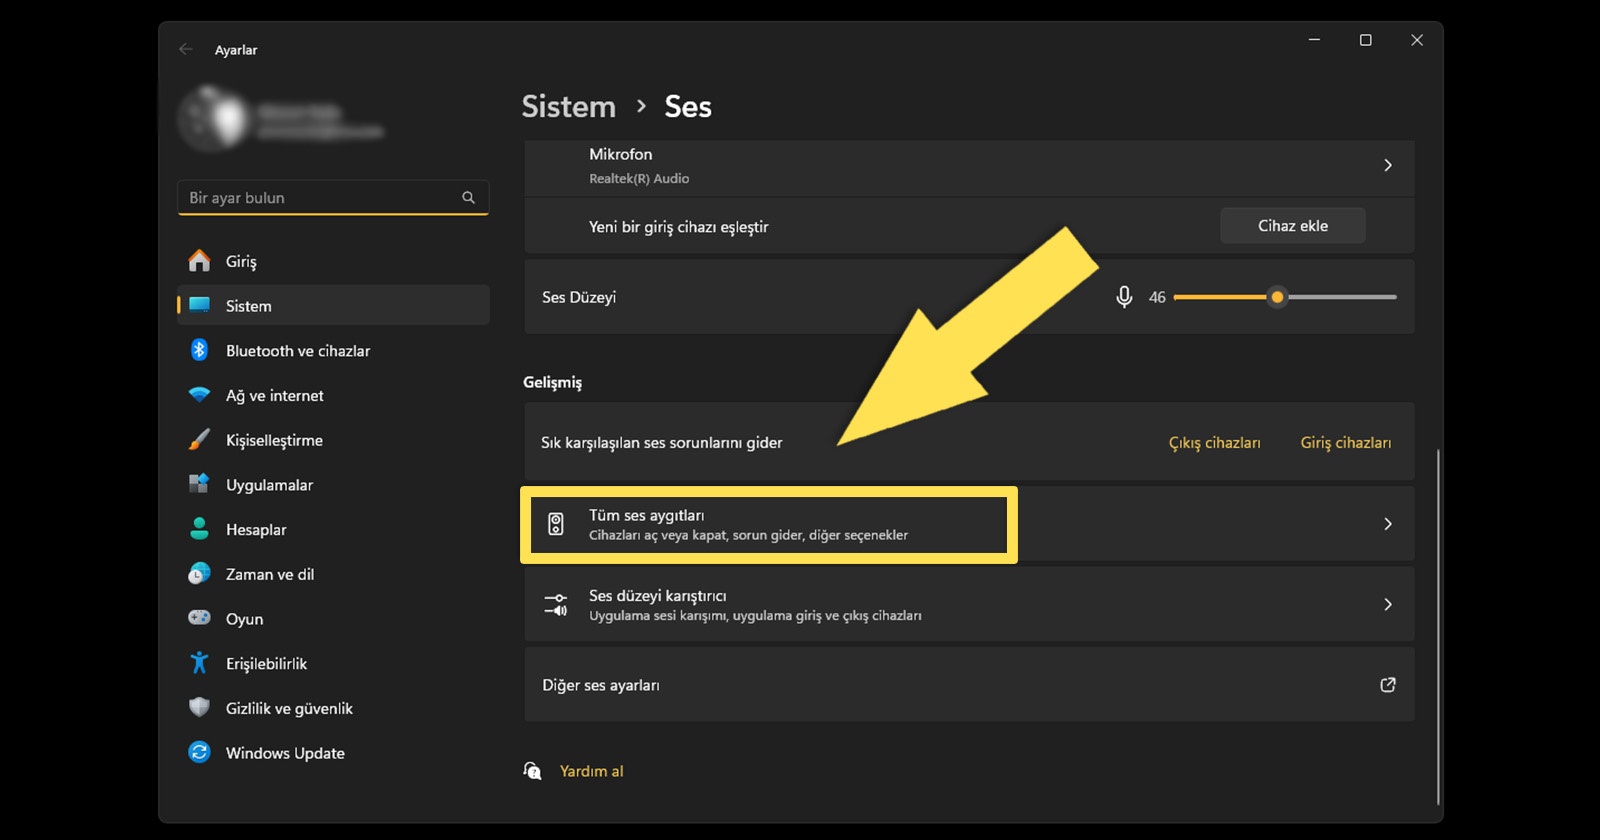Click the microphone mute icon beside Ses Düzeyi
The width and height of the screenshot is (1600, 840).
coord(1124,297)
